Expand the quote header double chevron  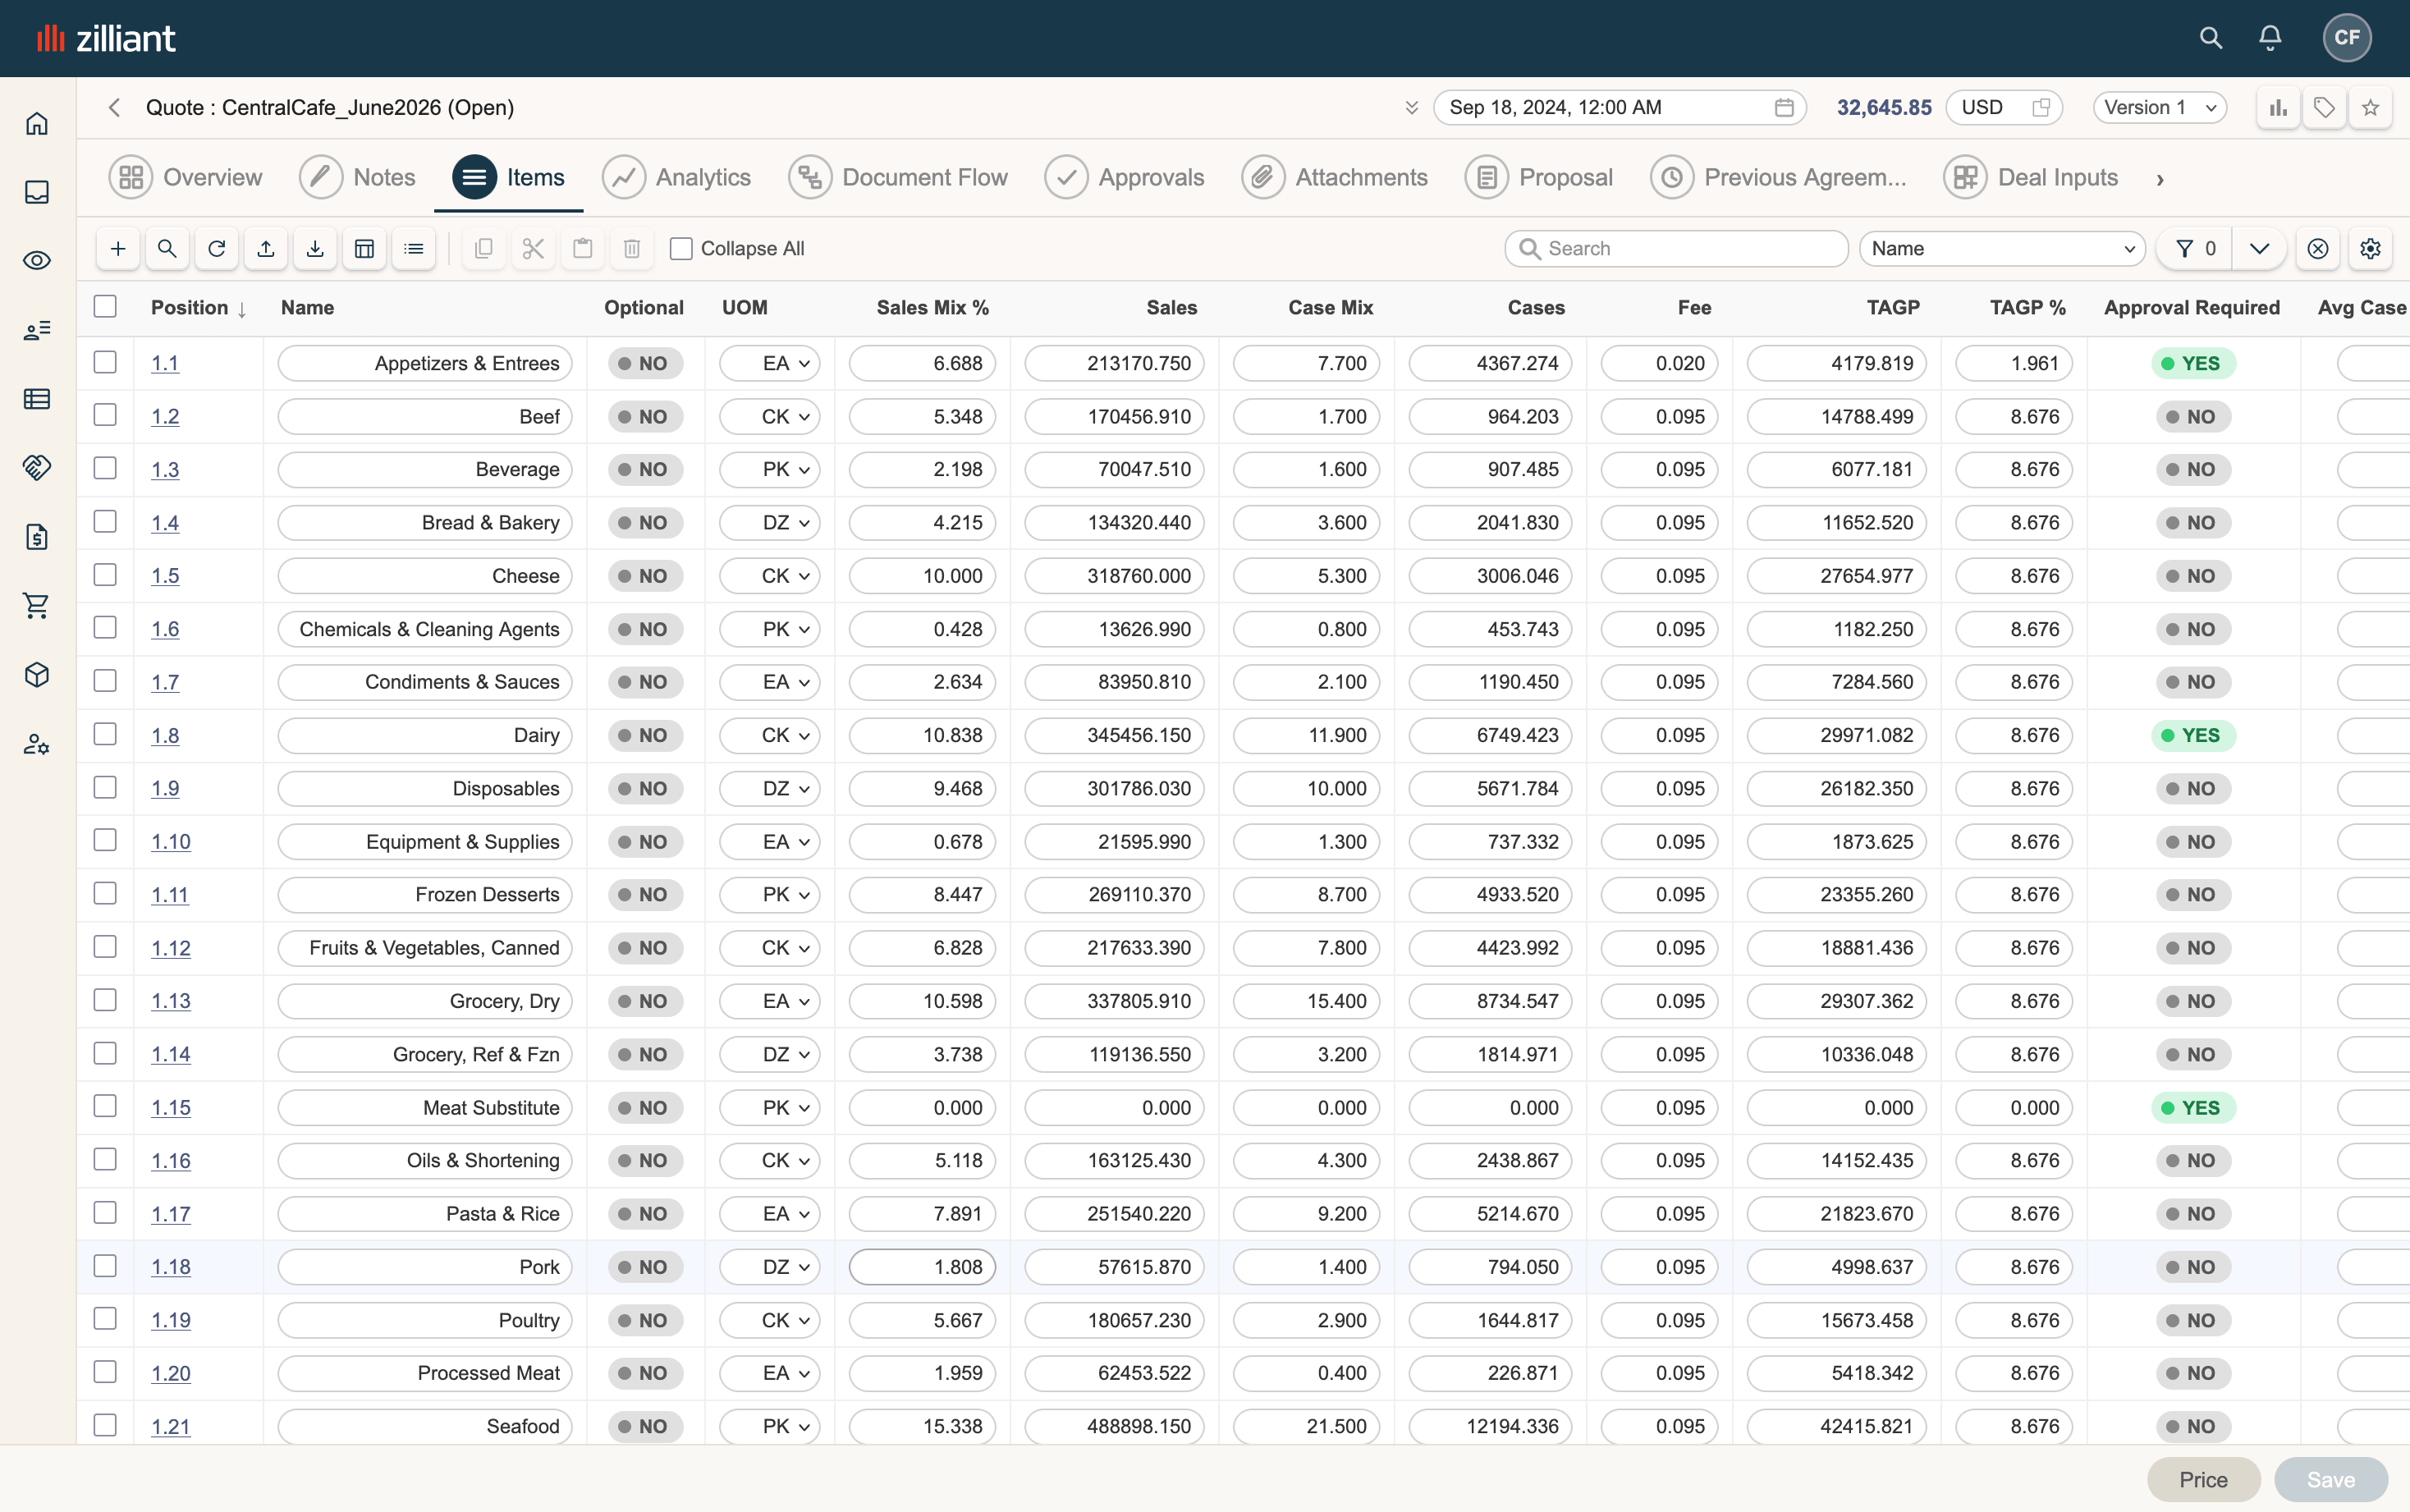pyautogui.click(x=1411, y=107)
